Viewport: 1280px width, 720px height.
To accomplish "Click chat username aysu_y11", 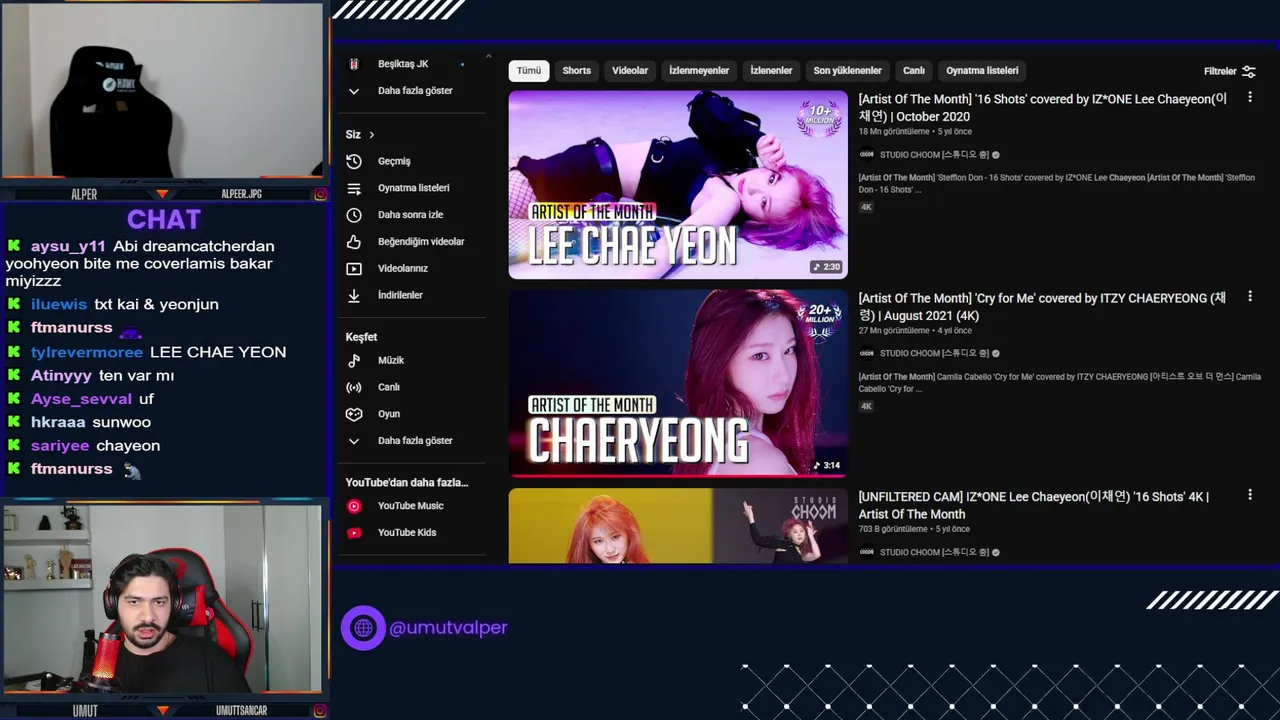I will point(68,246).
